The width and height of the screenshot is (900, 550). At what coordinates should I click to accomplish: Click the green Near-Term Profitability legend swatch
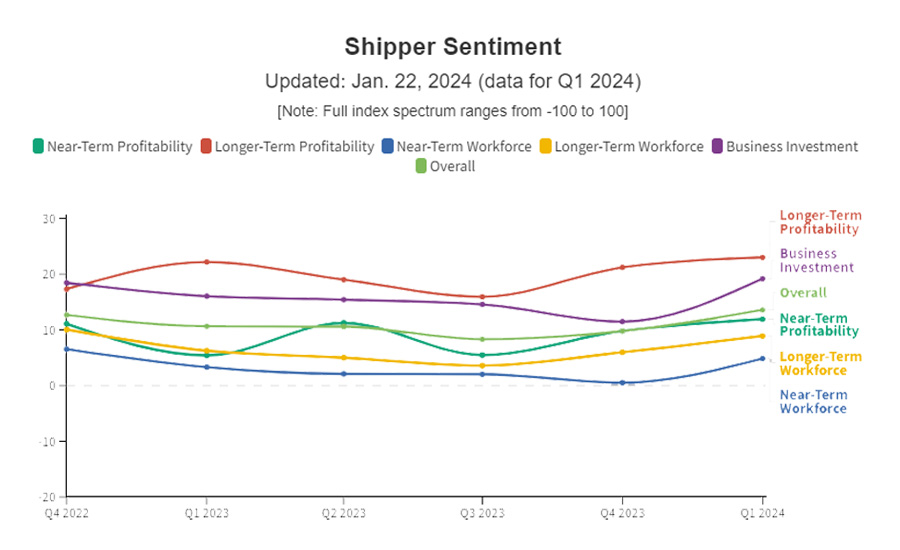pos(39,146)
